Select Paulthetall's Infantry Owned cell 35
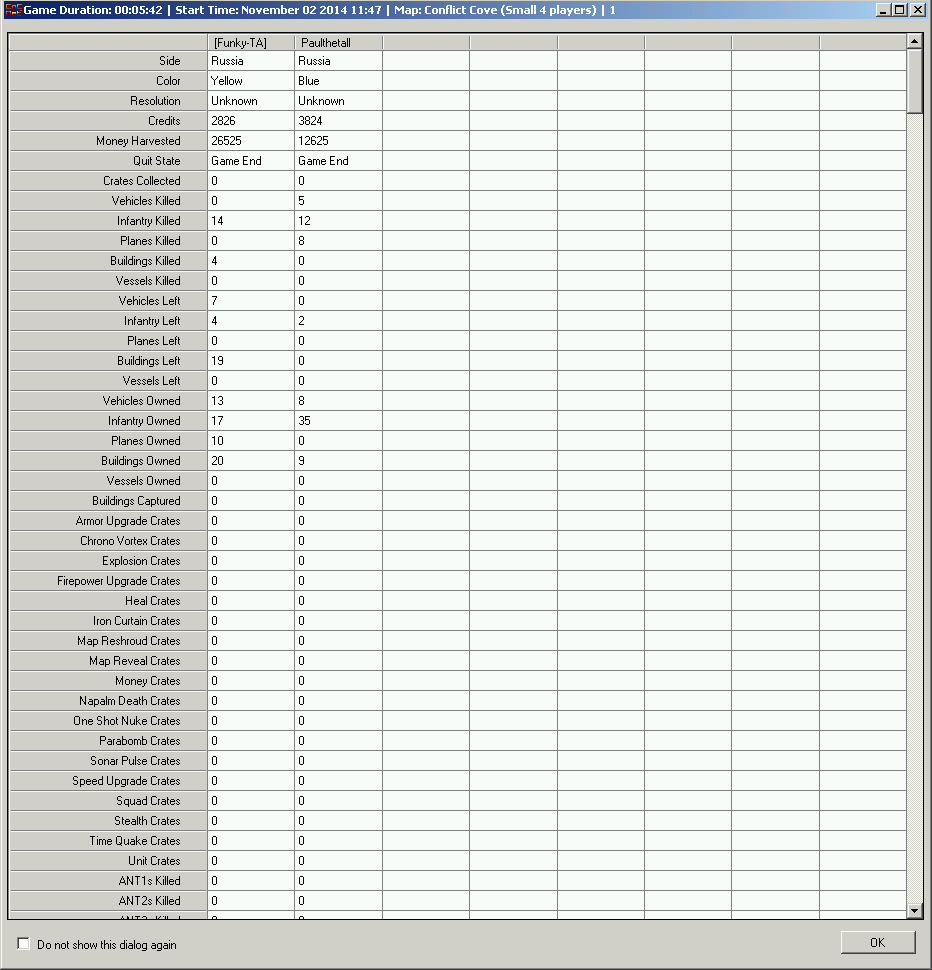Viewport: 932px width, 970px height. 338,421
